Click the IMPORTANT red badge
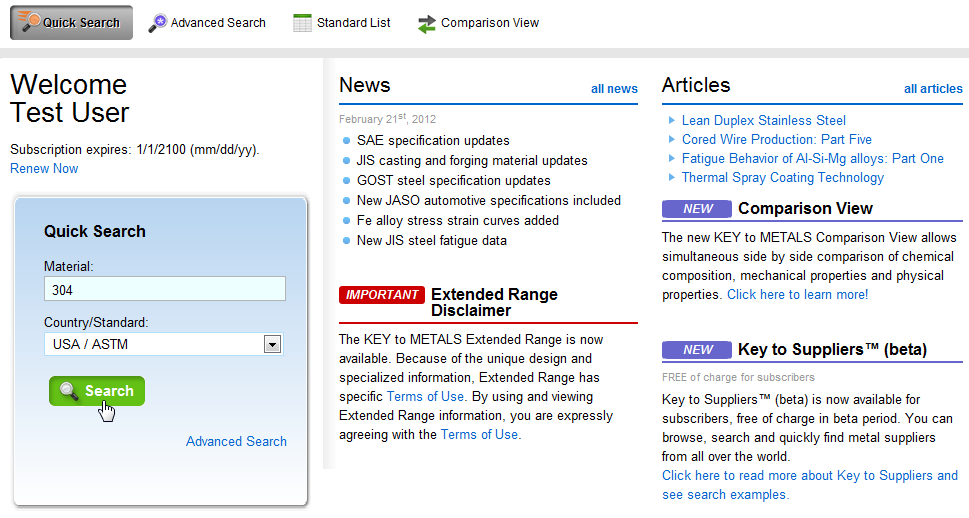The image size is (969, 518). (382, 295)
